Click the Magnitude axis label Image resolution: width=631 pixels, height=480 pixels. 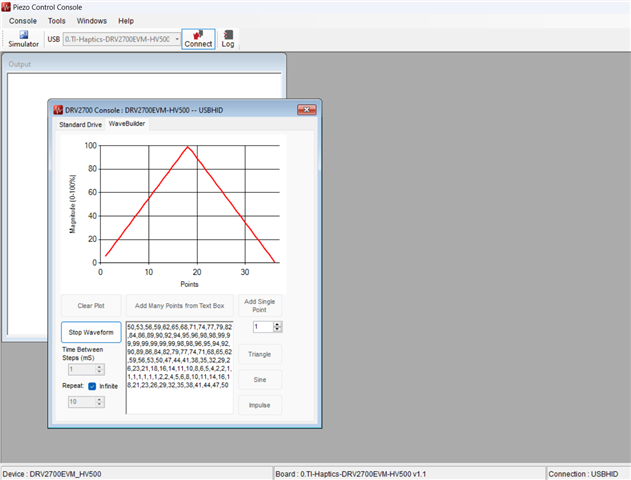click(72, 204)
